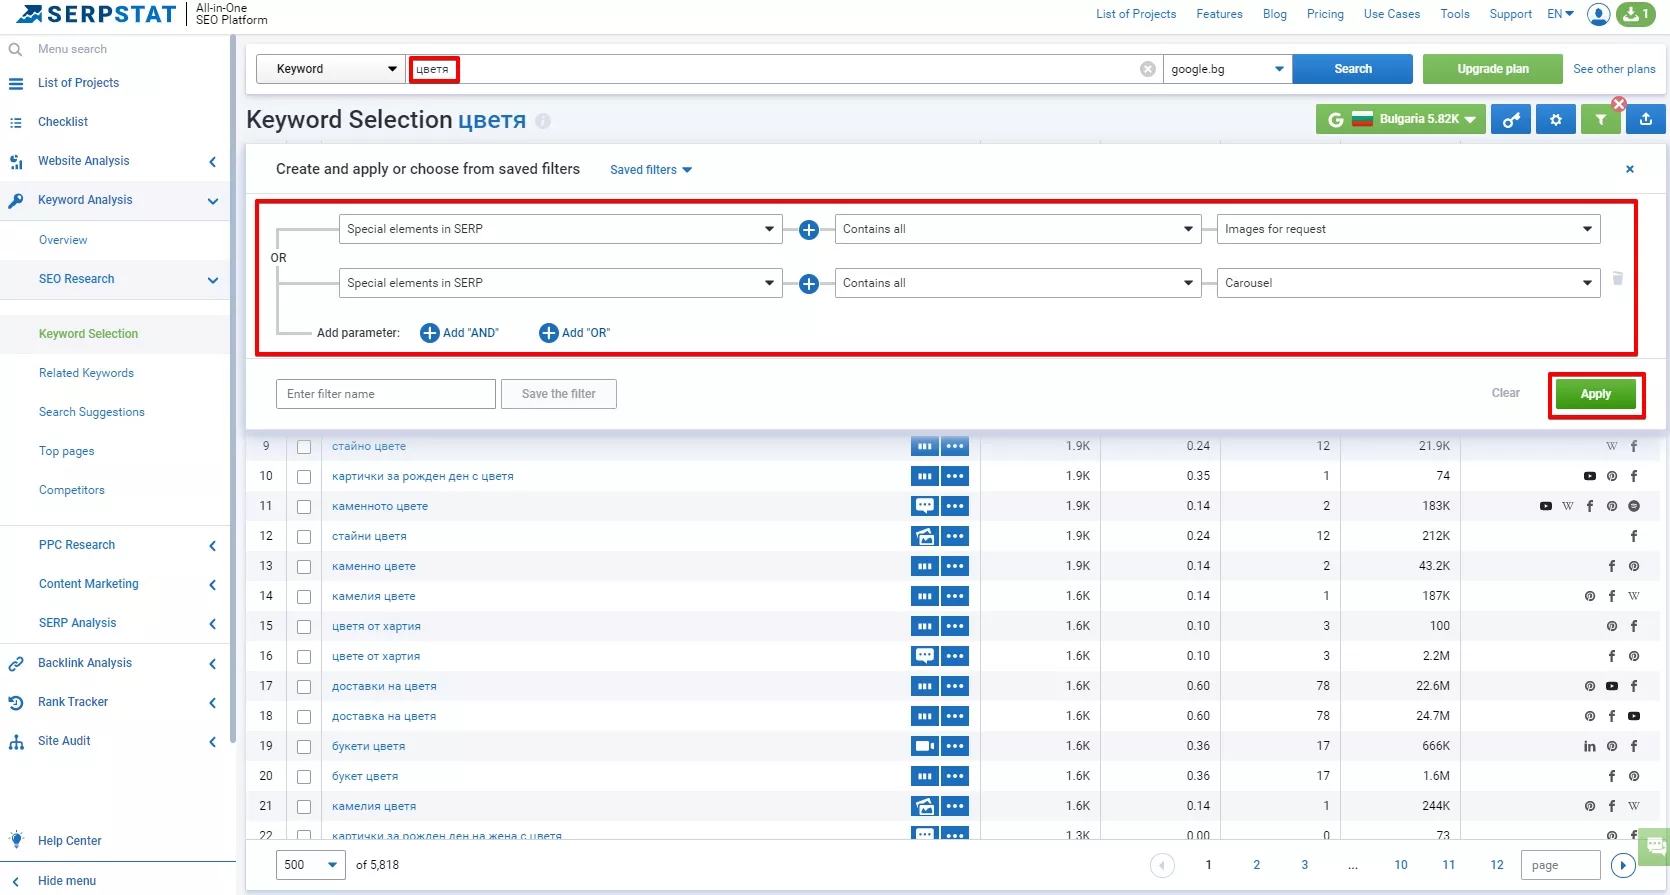
Task: Change rows per page from 500
Action: tap(311, 865)
